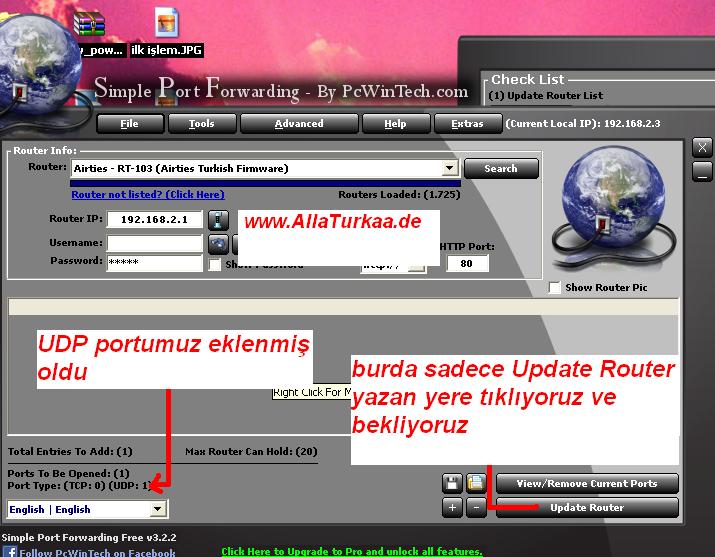
Task: Open the ilk işlem.JPG desktop file
Action: tap(167, 31)
